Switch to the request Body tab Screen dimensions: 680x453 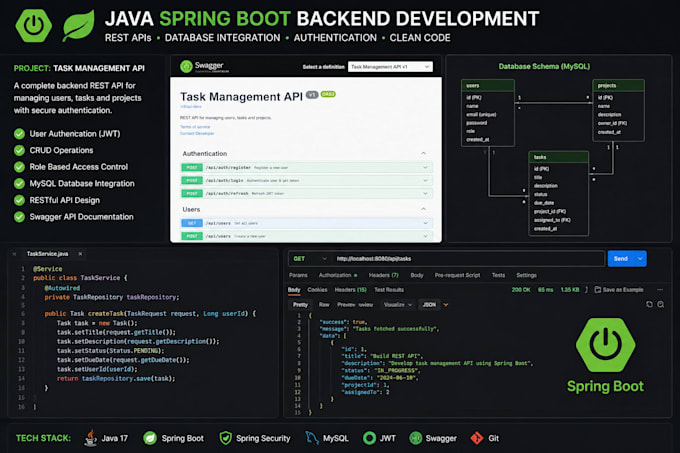coord(417,275)
